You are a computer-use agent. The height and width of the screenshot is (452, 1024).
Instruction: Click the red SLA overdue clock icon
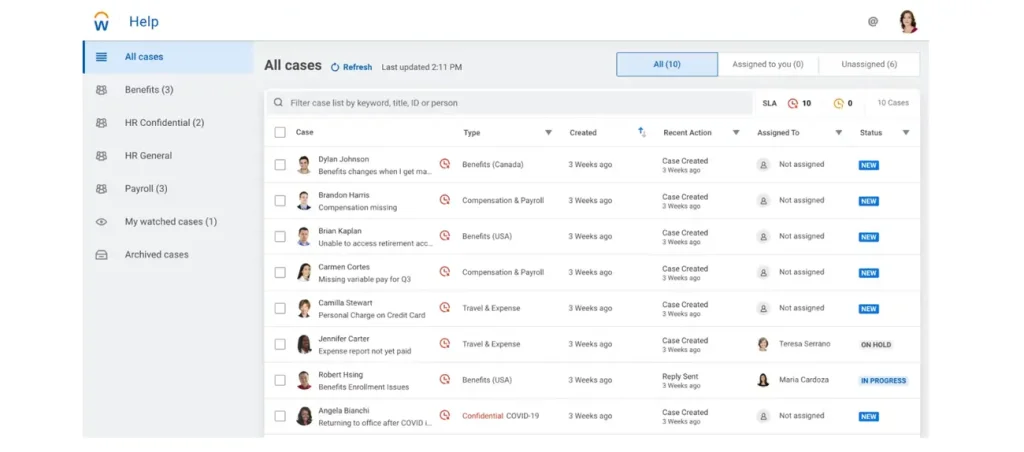tap(793, 103)
